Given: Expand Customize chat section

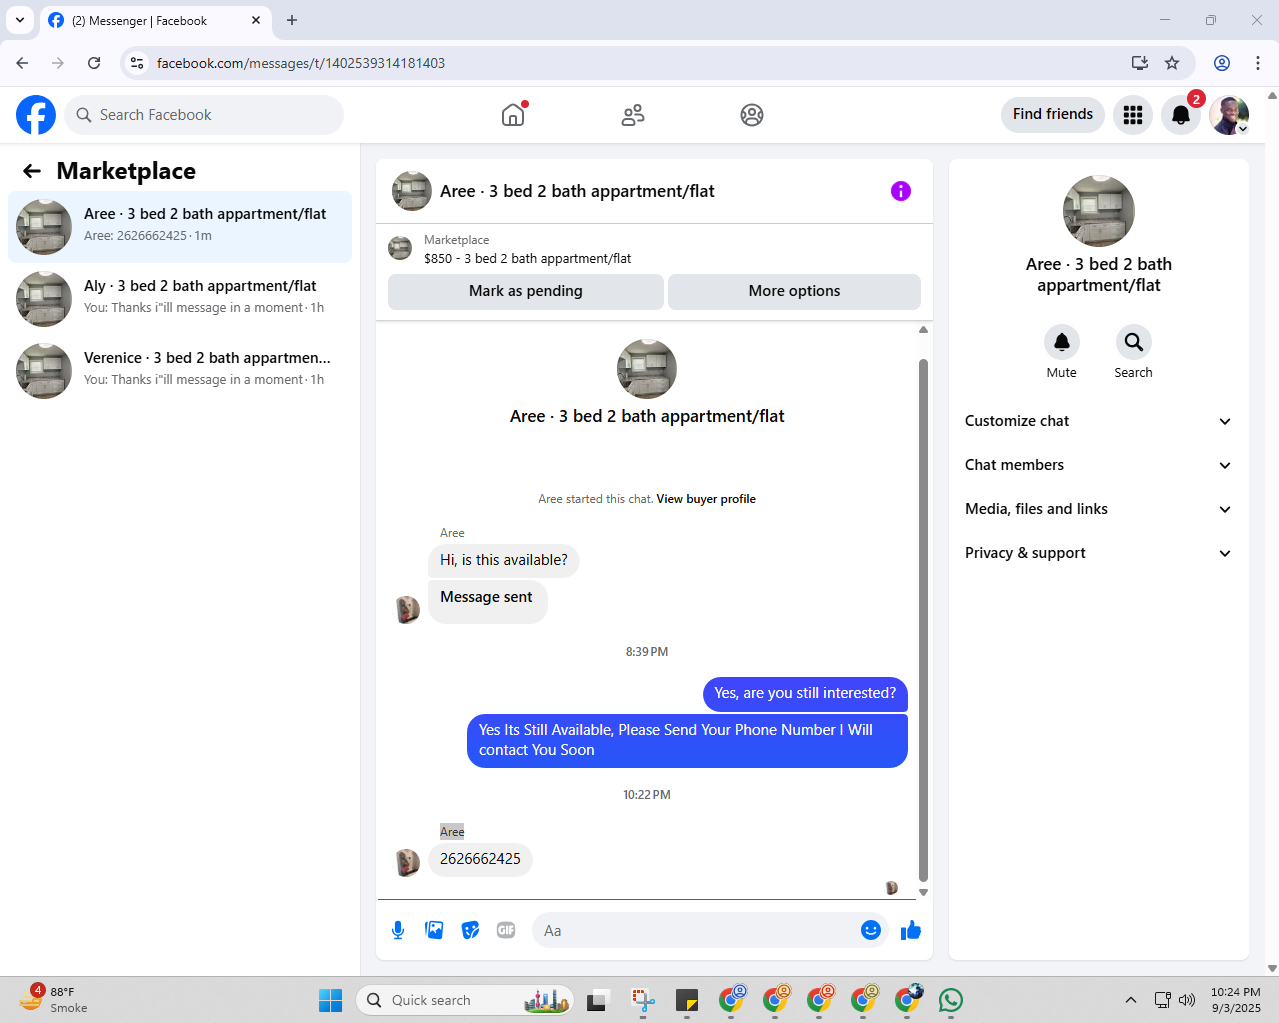Looking at the screenshot, I should click(x=1098, y=421).
